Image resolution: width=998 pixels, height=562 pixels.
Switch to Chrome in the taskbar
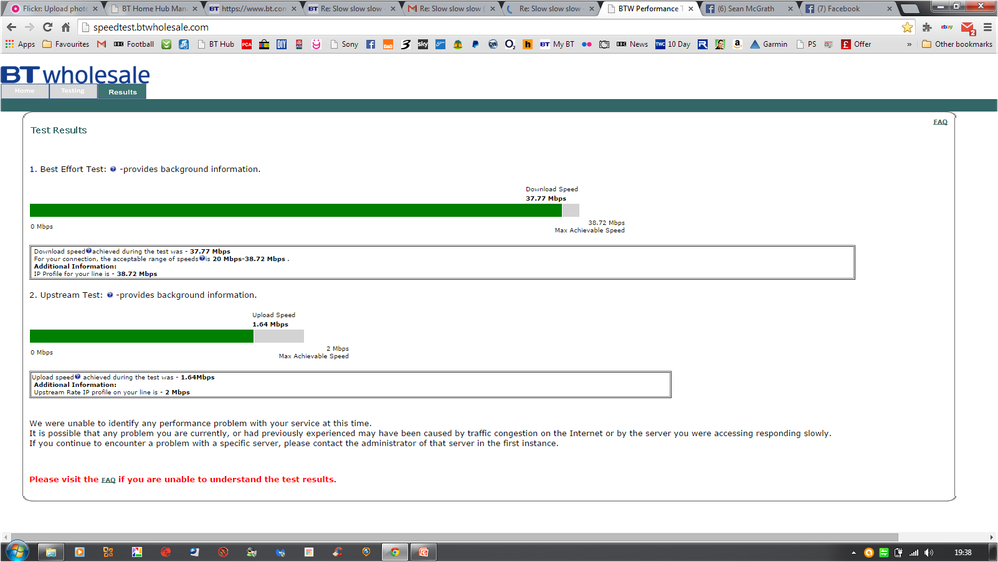point(395,552)
